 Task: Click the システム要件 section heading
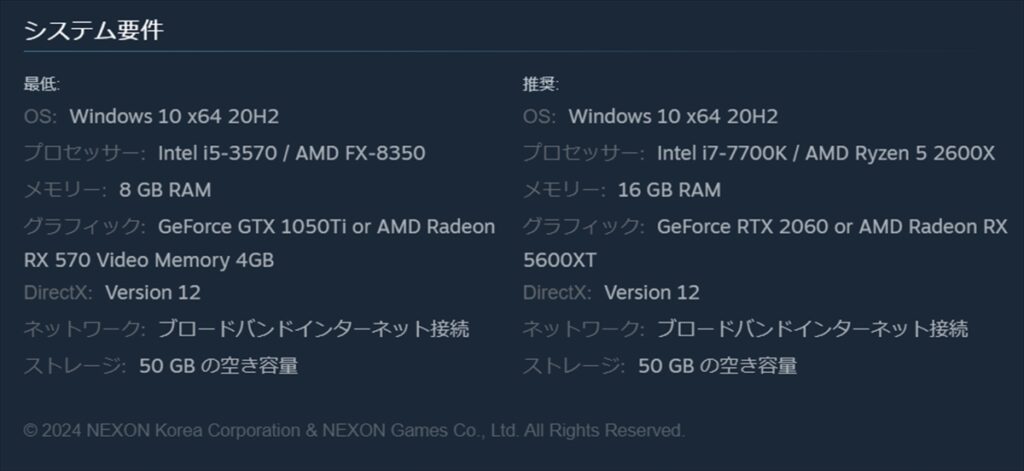pos(93,31)
